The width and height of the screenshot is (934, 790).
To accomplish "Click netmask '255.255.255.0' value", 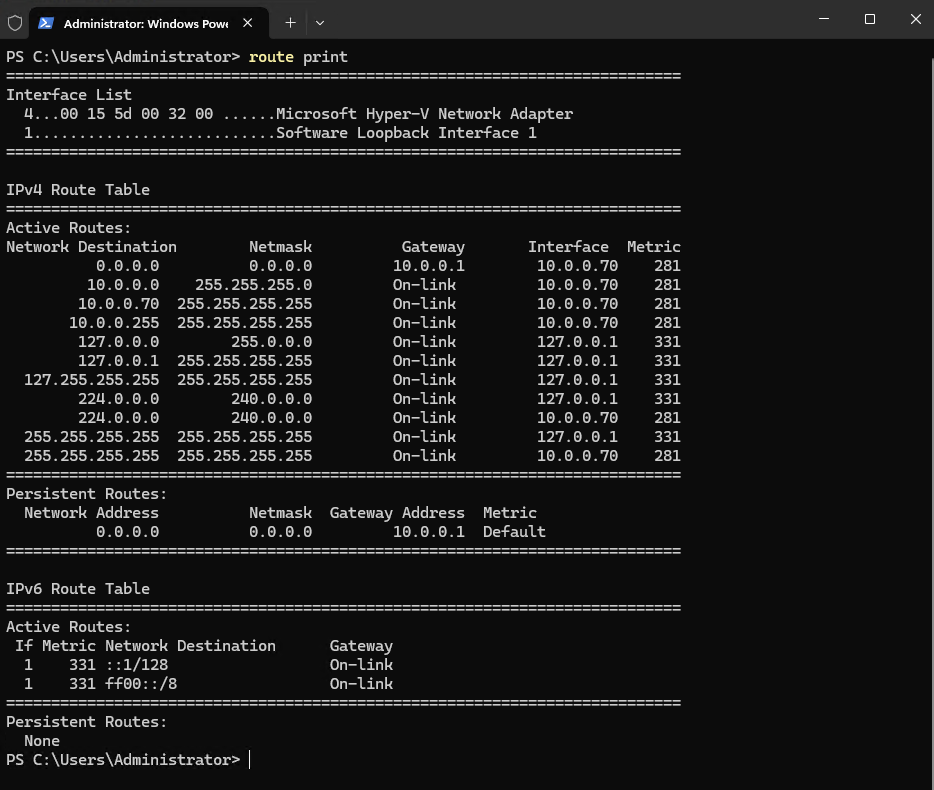I will 254,285.
